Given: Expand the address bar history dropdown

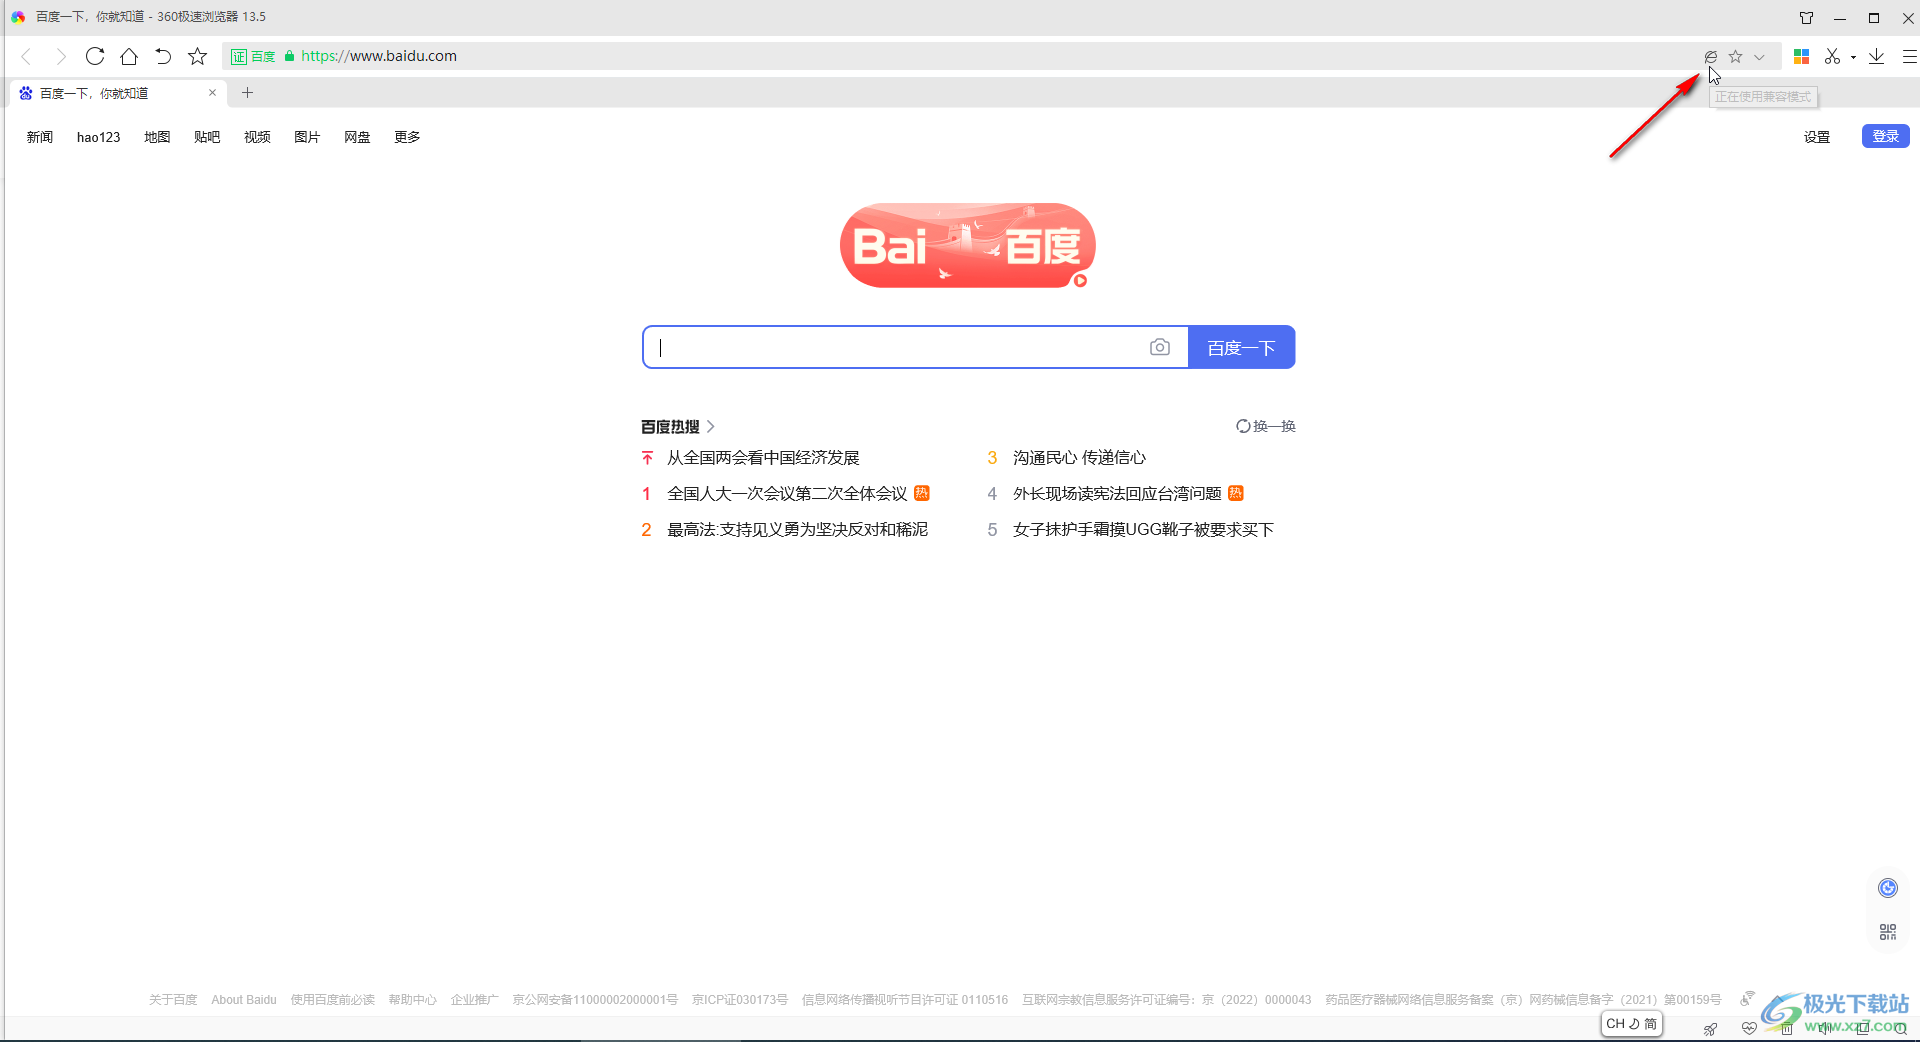Looking at the screenshot, I should 1760,57.
